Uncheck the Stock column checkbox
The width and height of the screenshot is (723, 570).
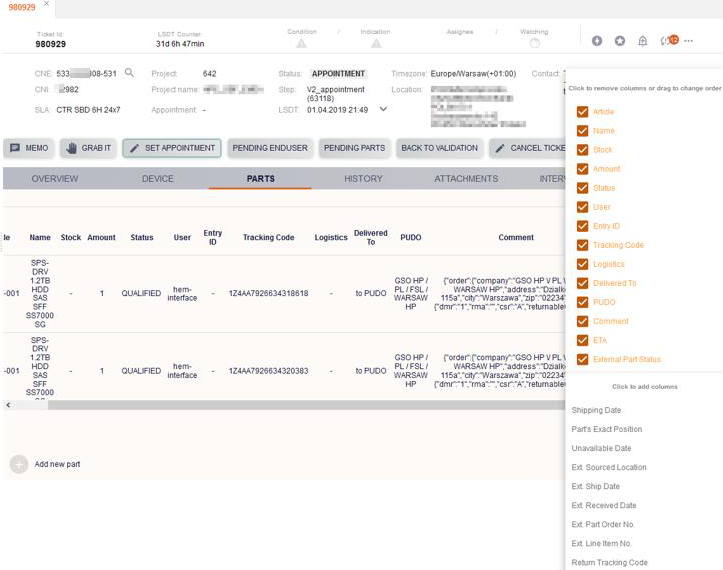(x=582, y=150)
